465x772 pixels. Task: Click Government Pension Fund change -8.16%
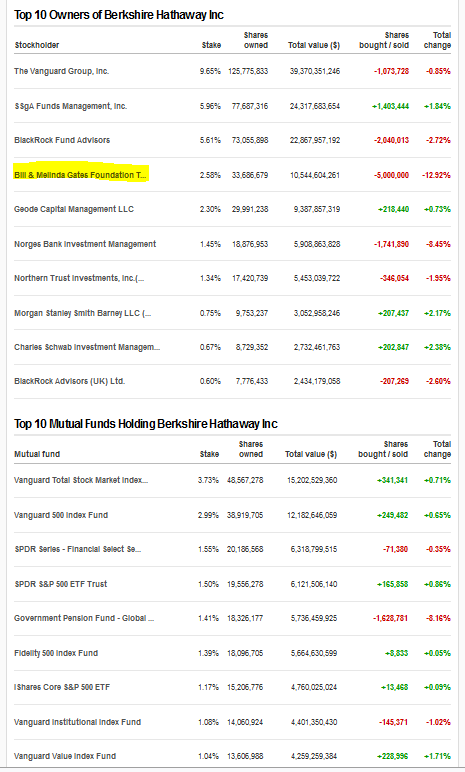click(438, 618)
